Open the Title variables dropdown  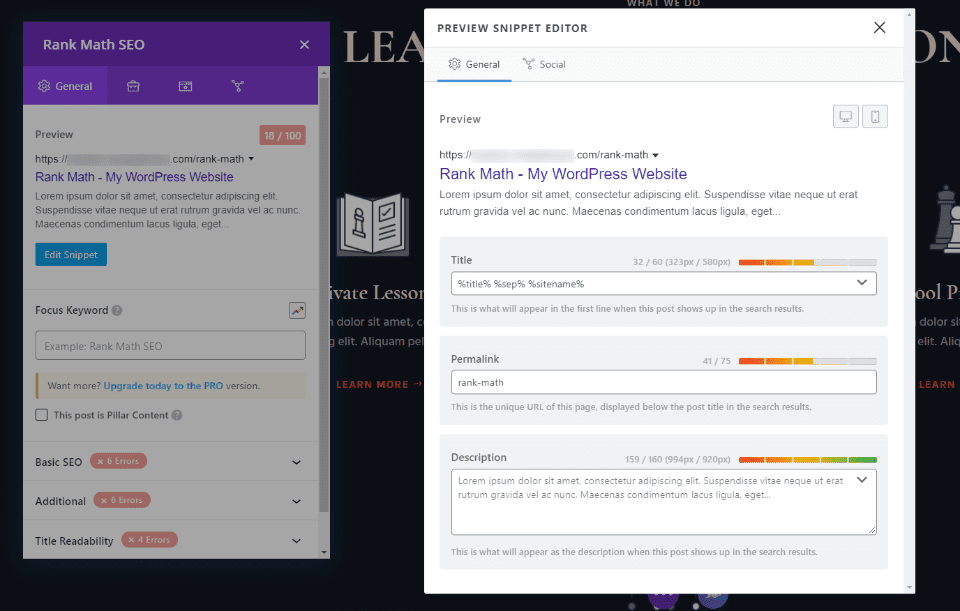point(861,283)
